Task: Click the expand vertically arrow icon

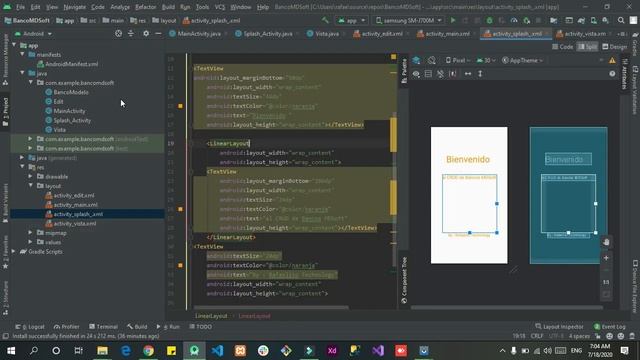Action: (x=480, y=74)
